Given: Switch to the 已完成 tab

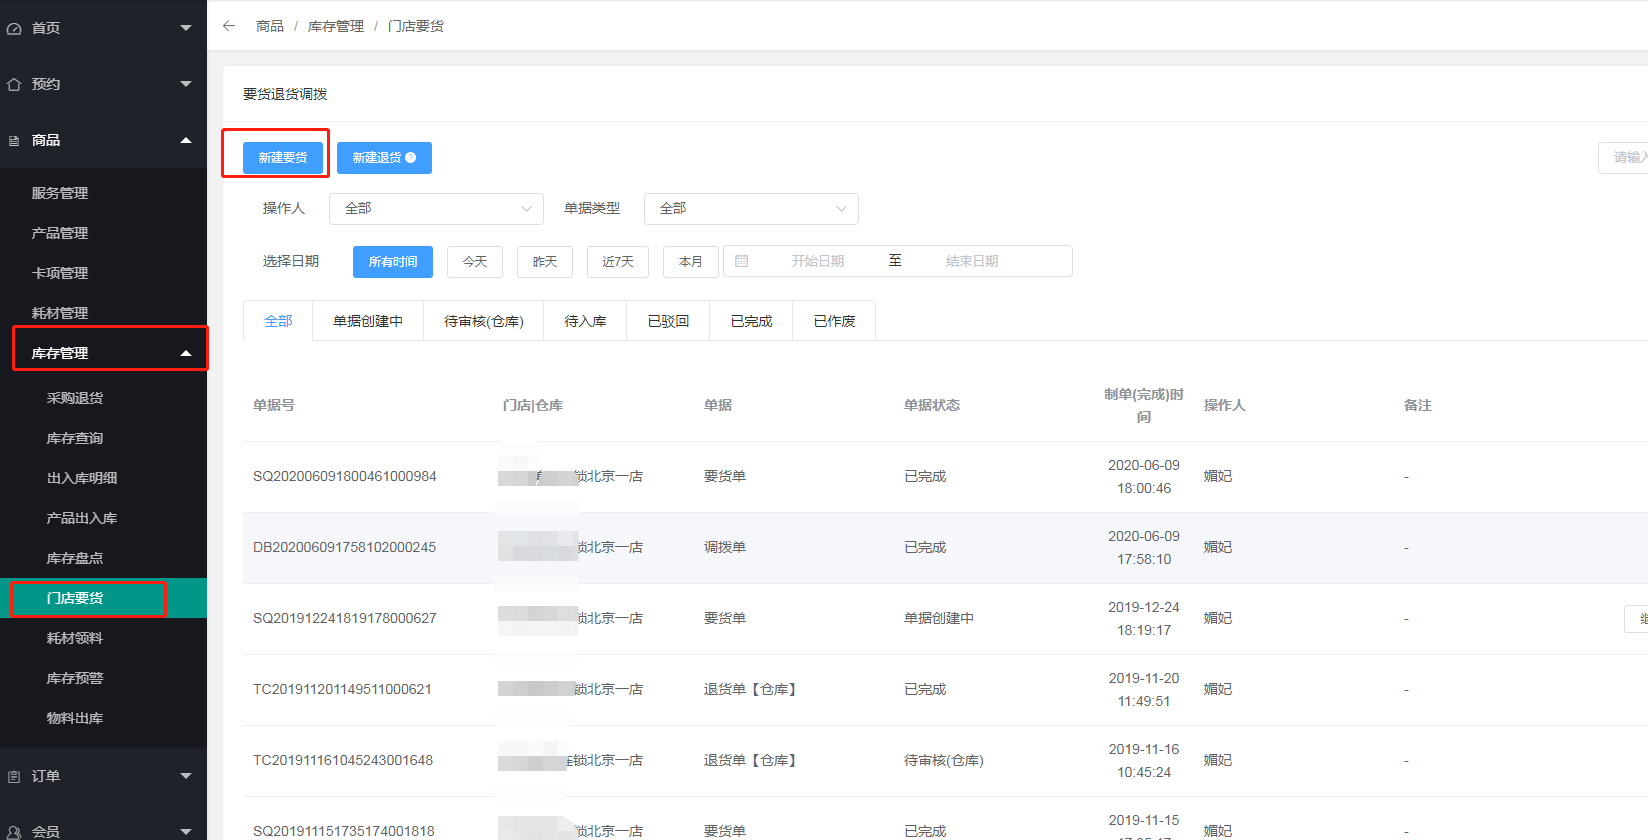Looking at the screenshot, I should point(751,321).
